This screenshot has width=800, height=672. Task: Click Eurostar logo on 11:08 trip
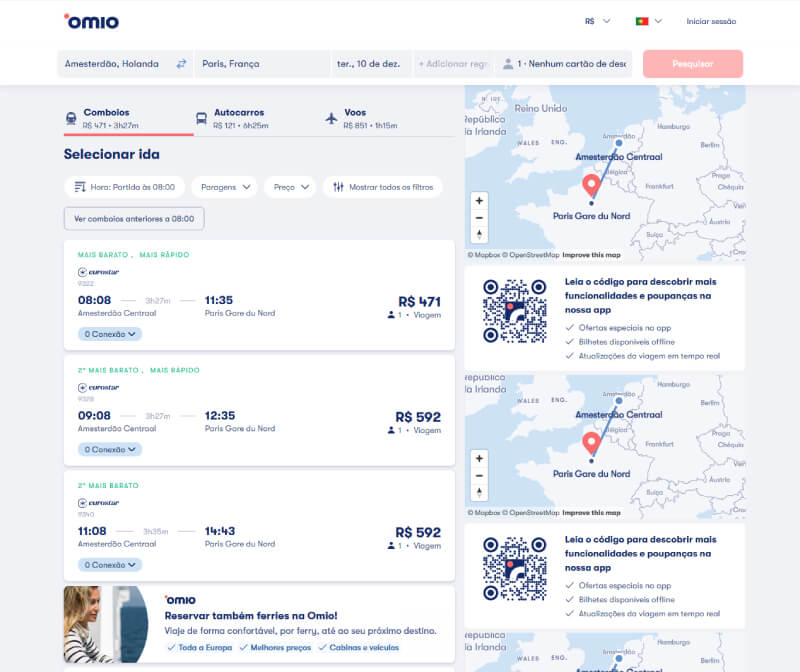pyautogui.click(x=98, y=503)
